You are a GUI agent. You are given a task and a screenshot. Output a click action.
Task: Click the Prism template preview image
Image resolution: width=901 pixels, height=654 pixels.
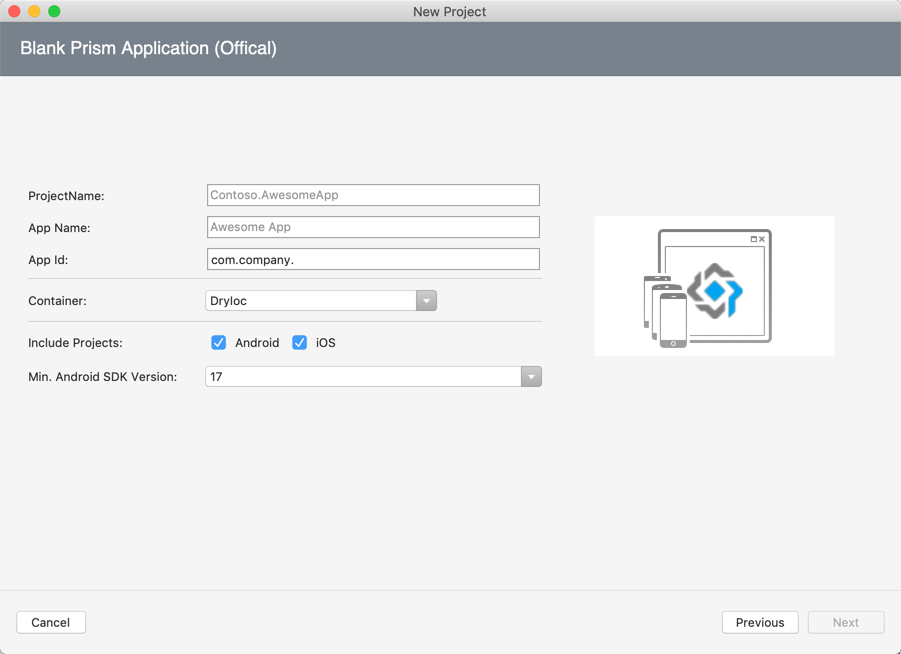(x=714, y=286)
